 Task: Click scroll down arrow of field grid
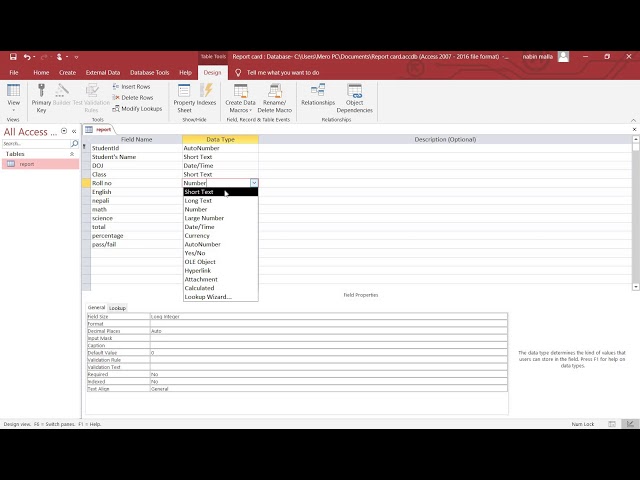tap(636, 287)
